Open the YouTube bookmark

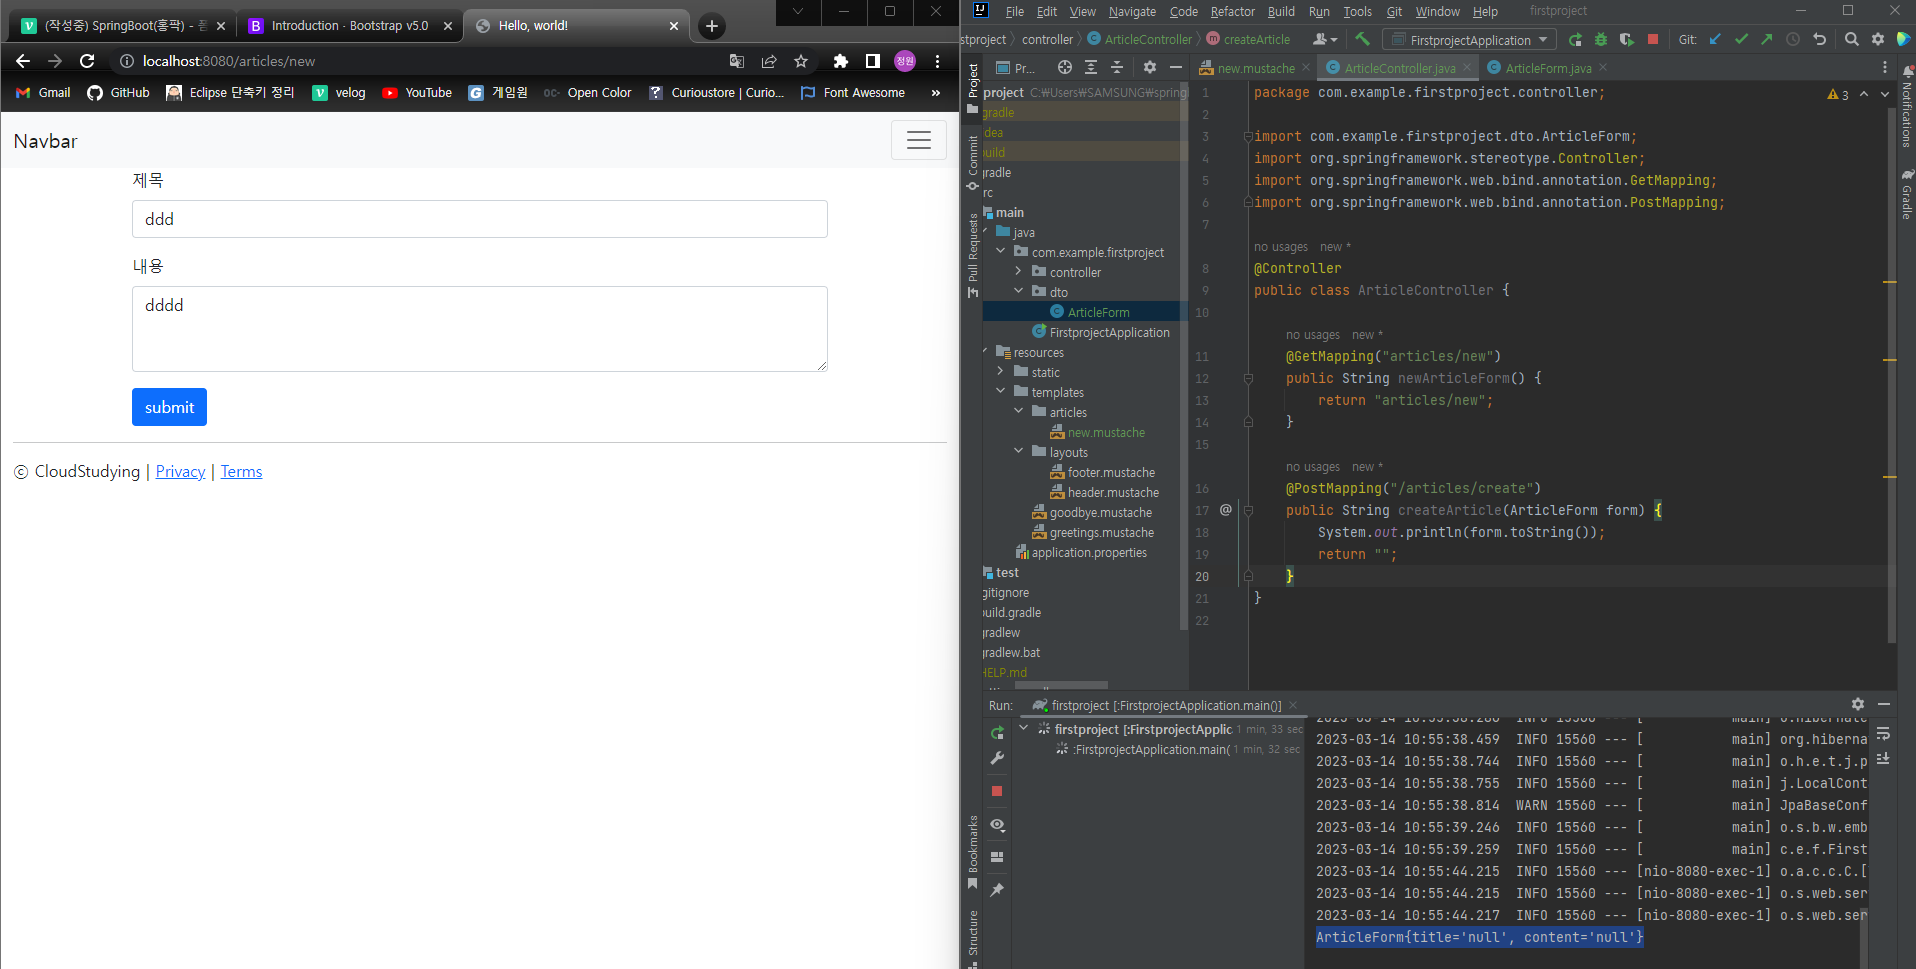pyautogui.click(x=417, y=93)
